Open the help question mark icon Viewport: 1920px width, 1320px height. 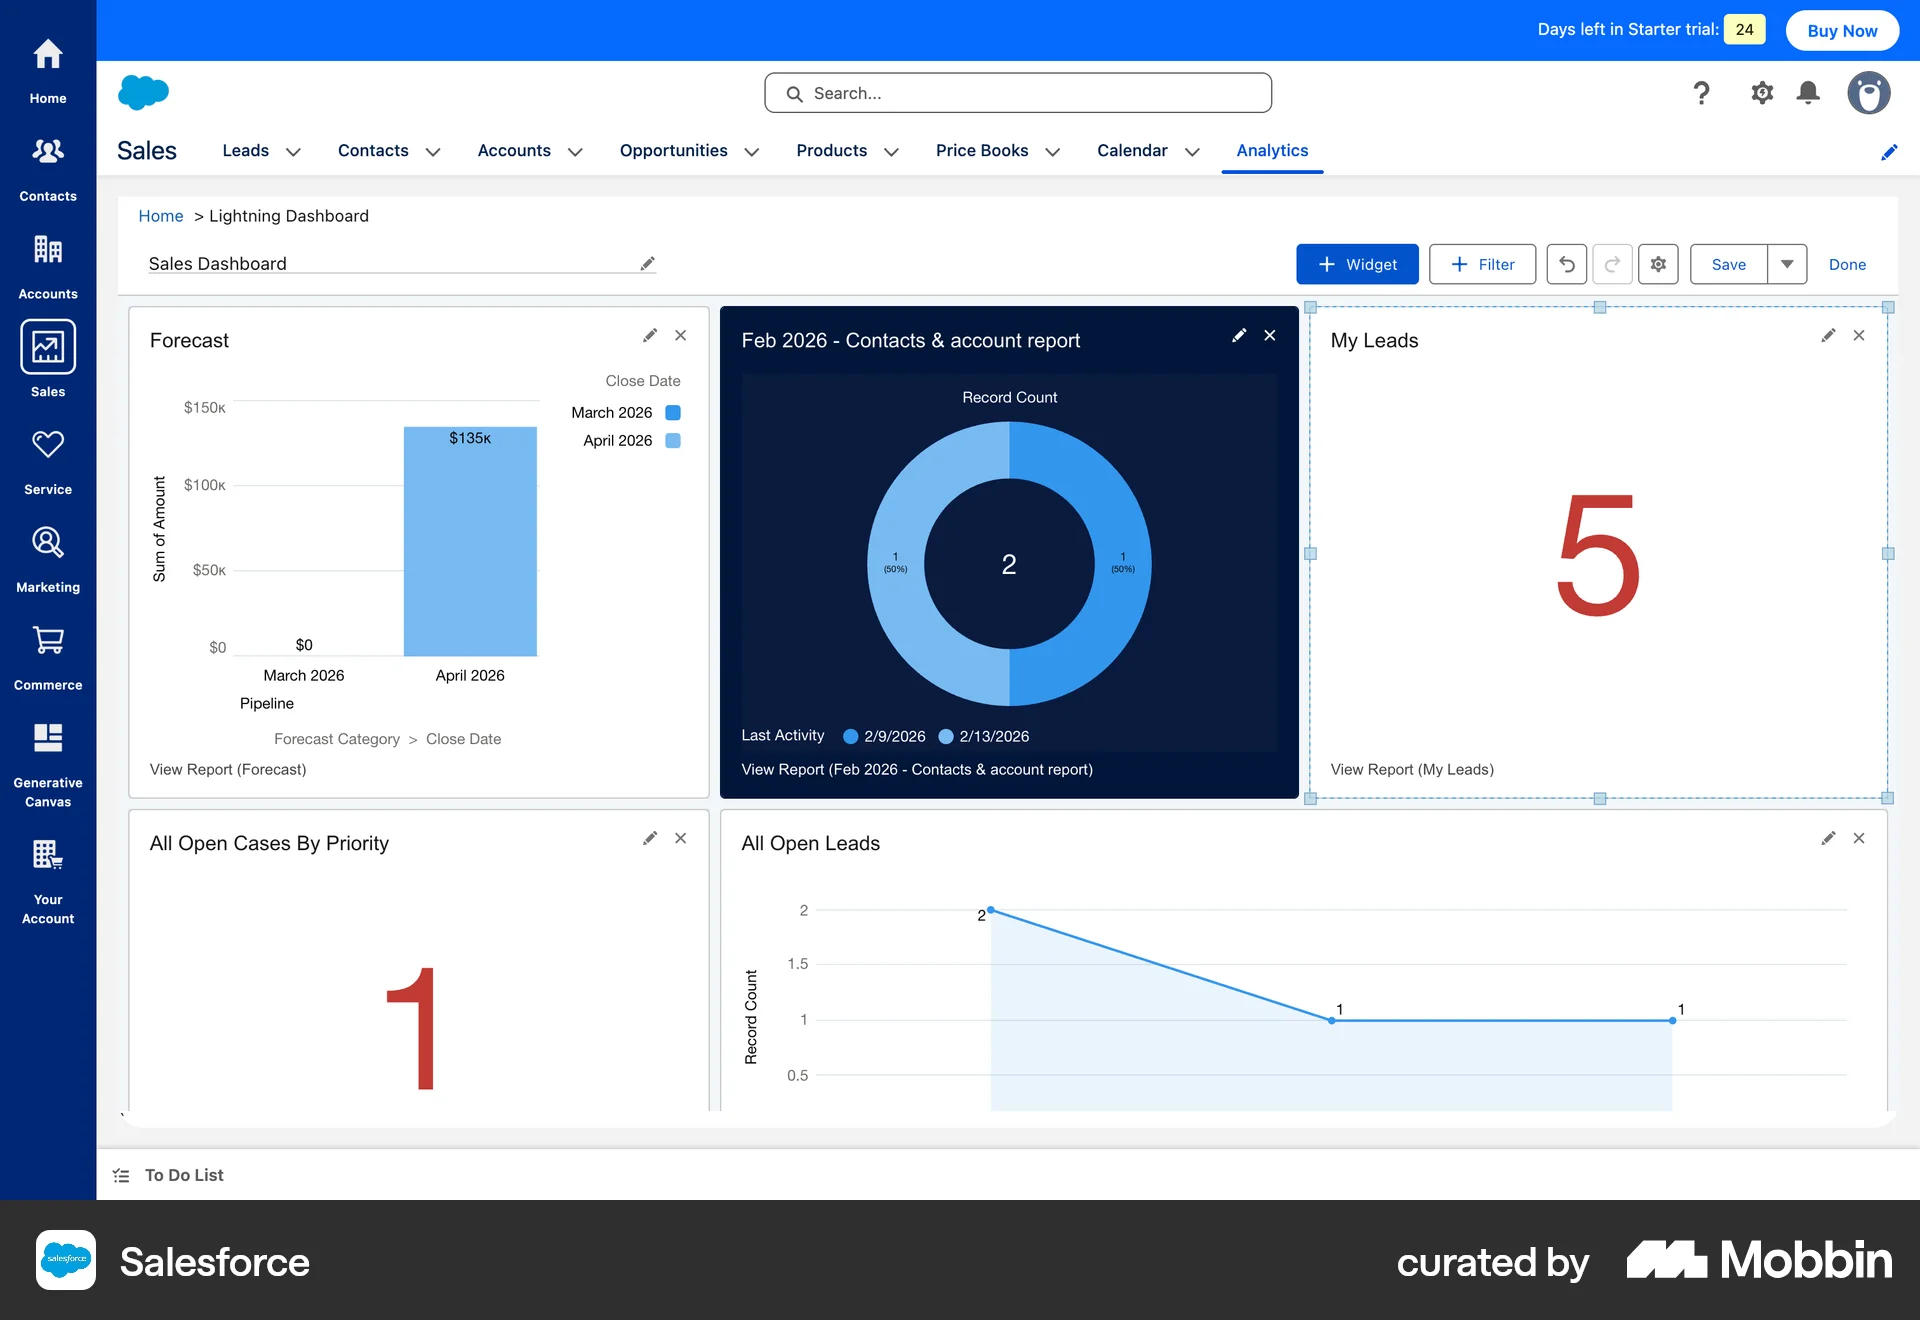(1702, 92)
